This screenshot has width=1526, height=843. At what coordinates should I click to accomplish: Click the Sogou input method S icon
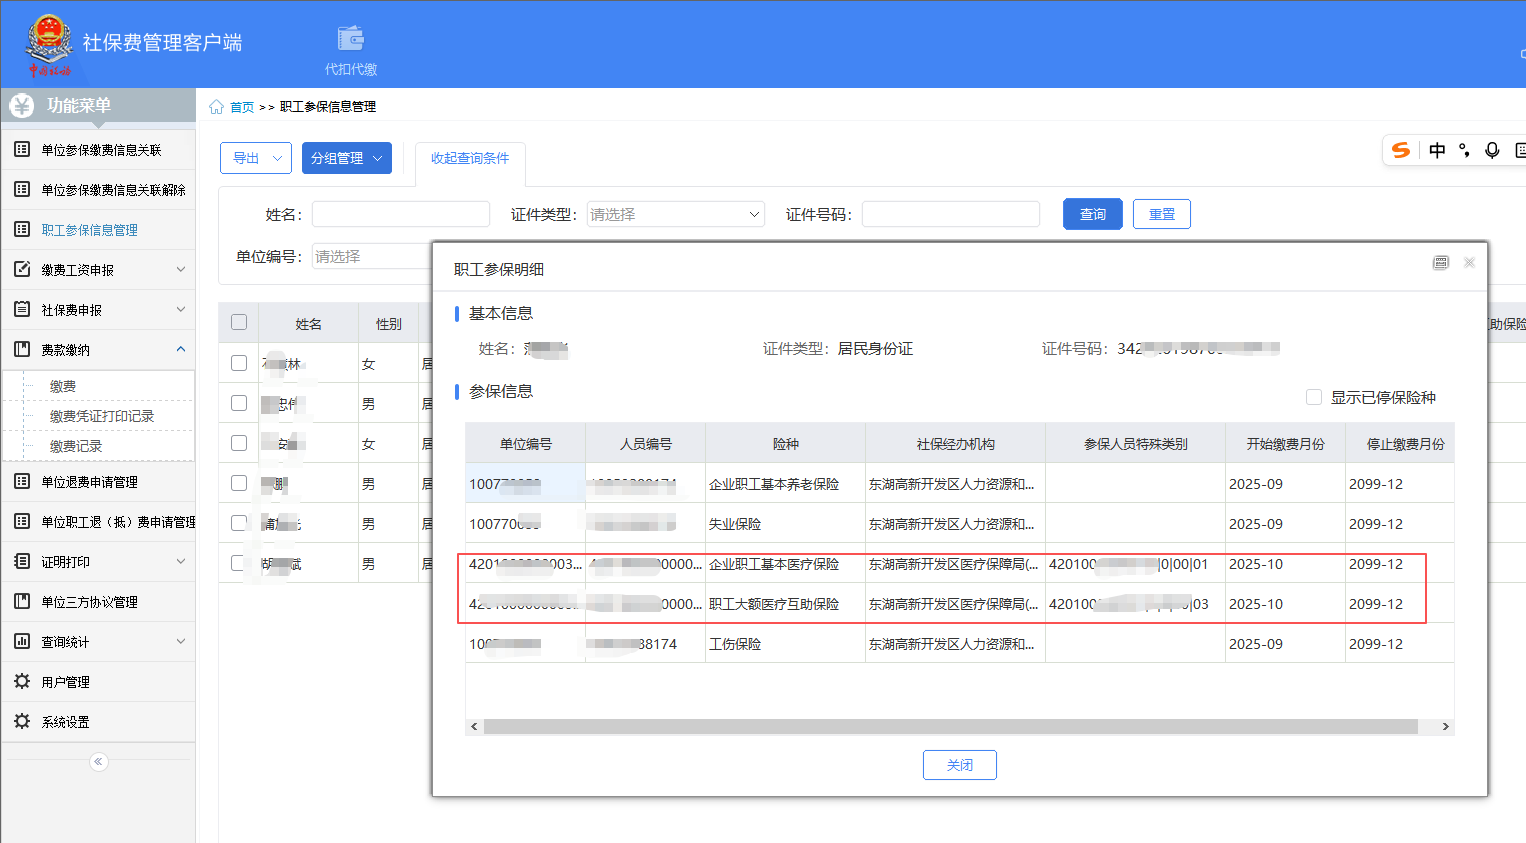pos(1401,150)
